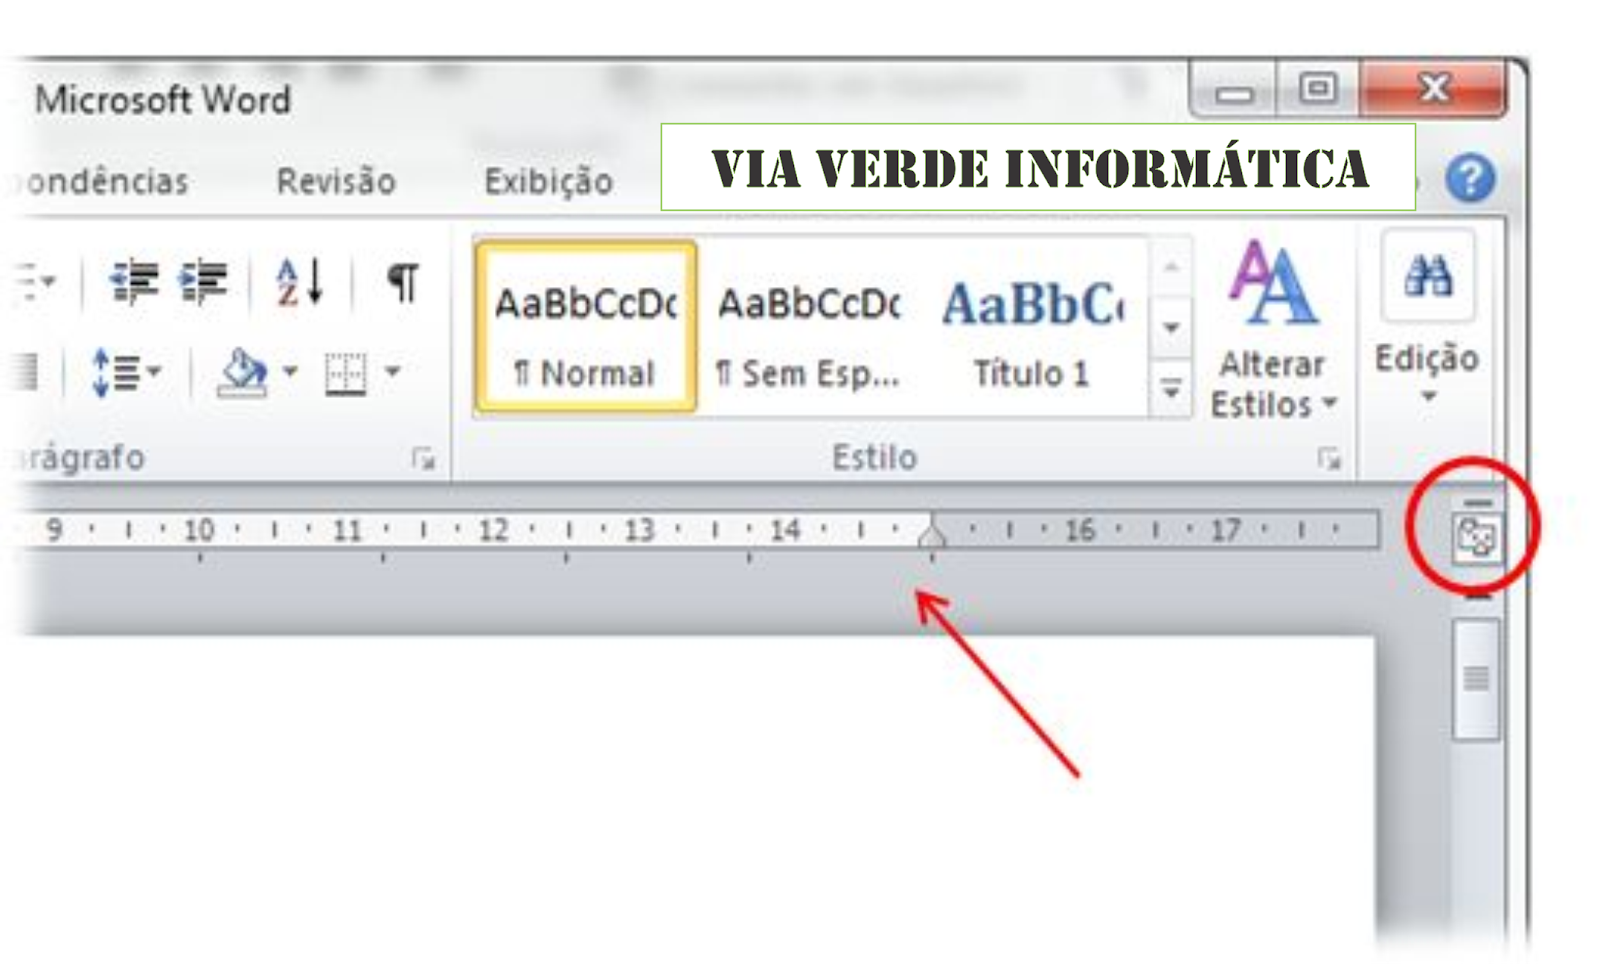Click the split window handle above ruler button
Image resolution: width=1600 pixels, height=964 pixels.
coord(1477,502)
